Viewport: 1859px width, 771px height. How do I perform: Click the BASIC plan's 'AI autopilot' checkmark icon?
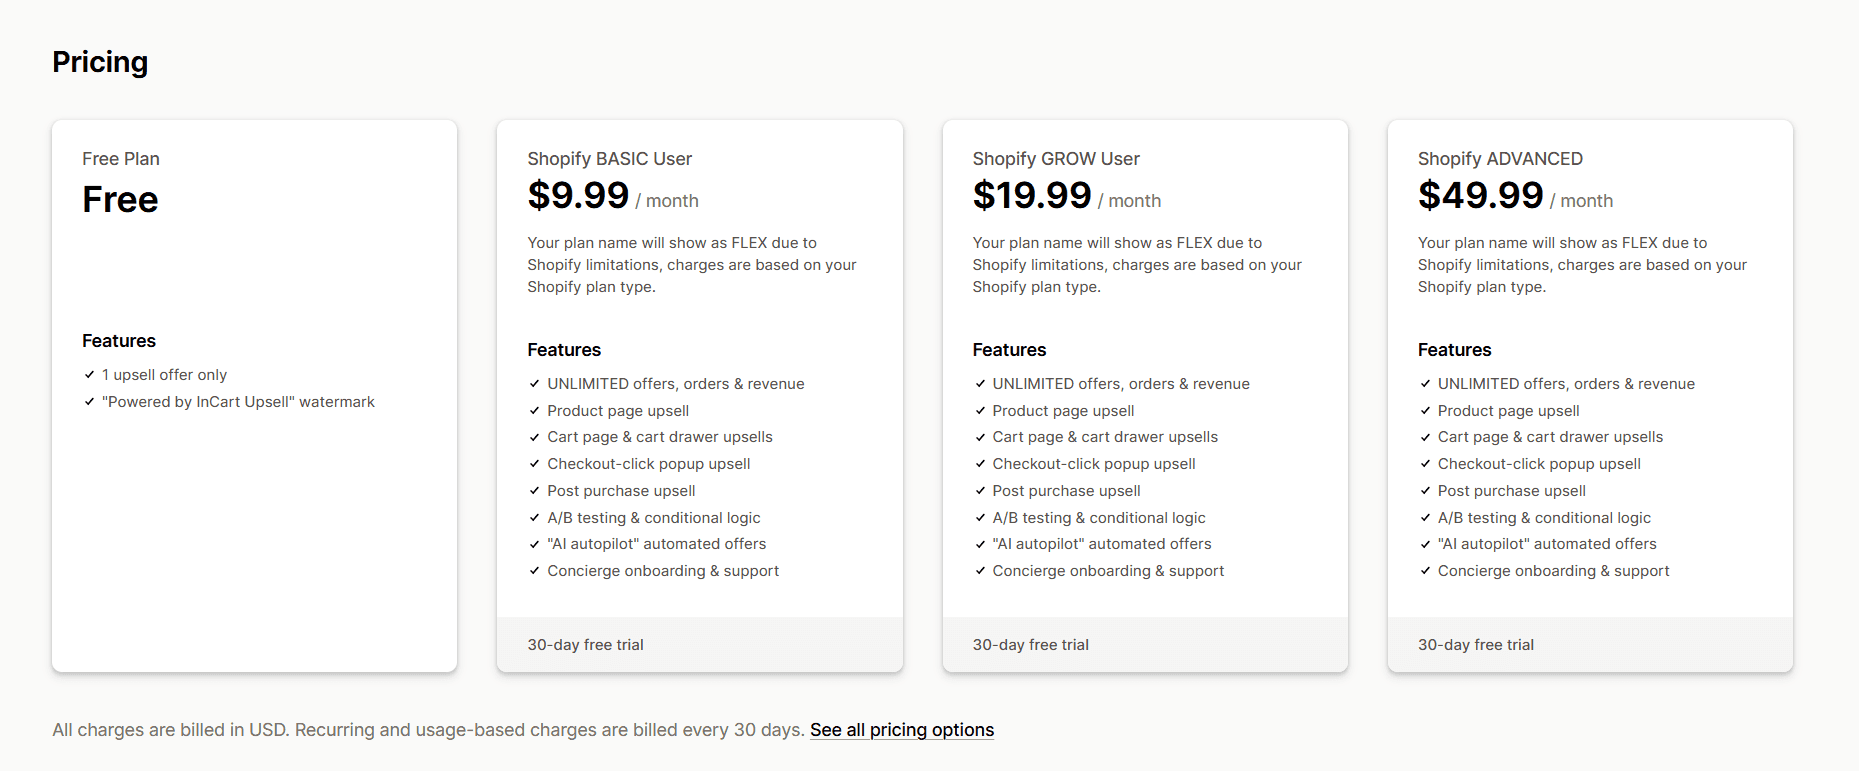click(534, 544)
